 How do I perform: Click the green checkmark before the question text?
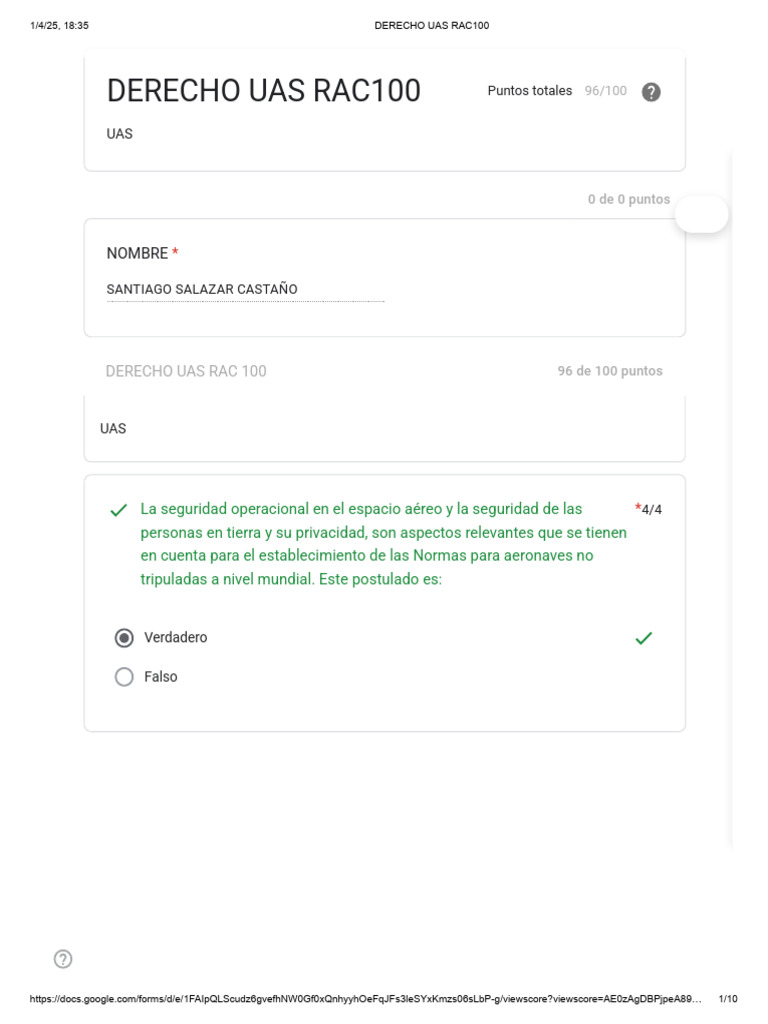119,511
